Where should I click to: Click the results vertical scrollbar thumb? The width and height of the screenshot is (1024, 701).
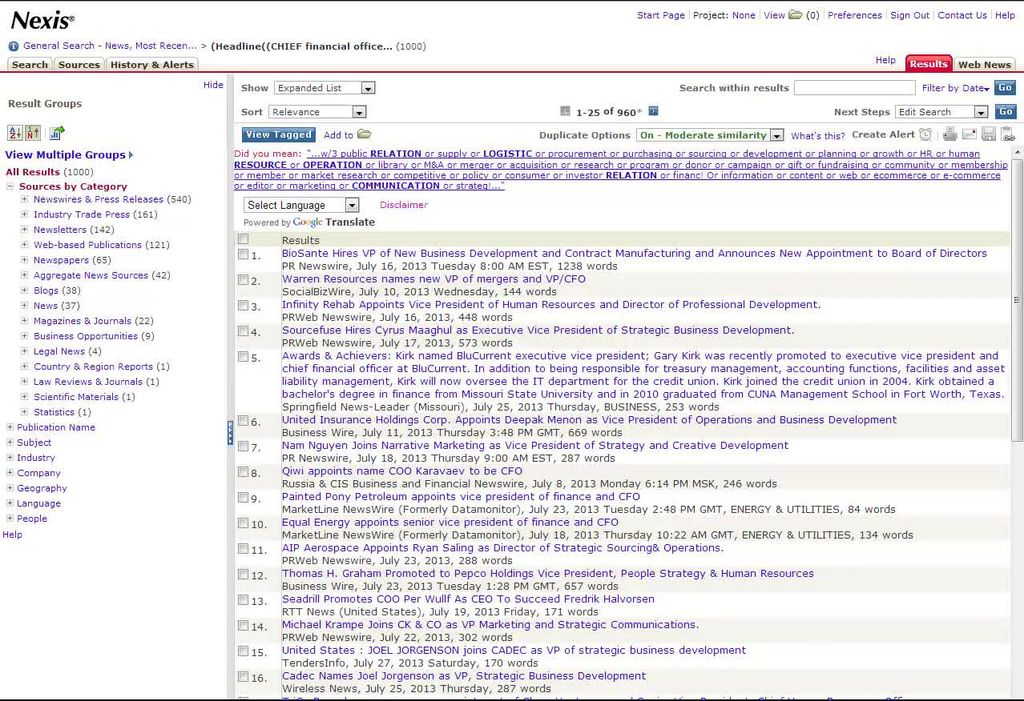pyautogui.click(x=1016, y=299)
